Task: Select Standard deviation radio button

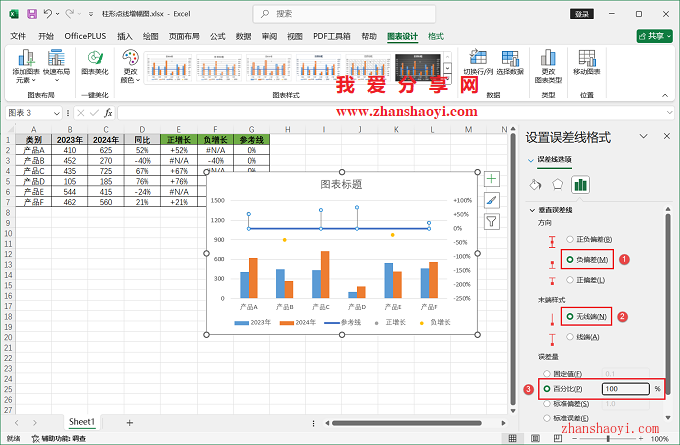Action: coord(547,404)
